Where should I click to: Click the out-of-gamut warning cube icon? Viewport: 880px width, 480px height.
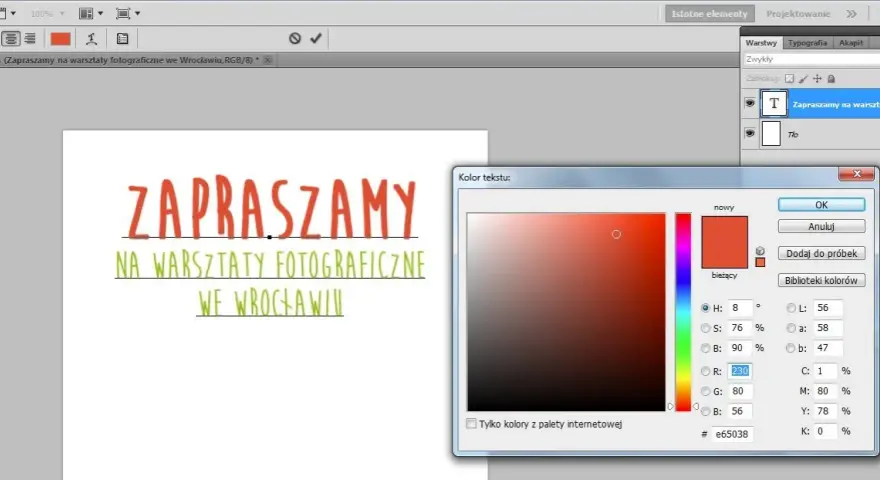click(x=760, y=251)
